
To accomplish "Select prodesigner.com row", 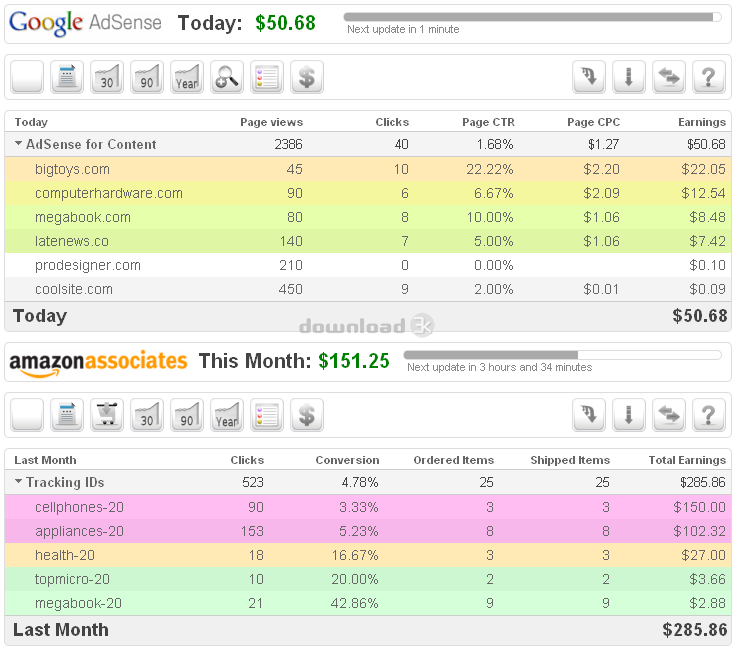I will [x=368, y=265].
